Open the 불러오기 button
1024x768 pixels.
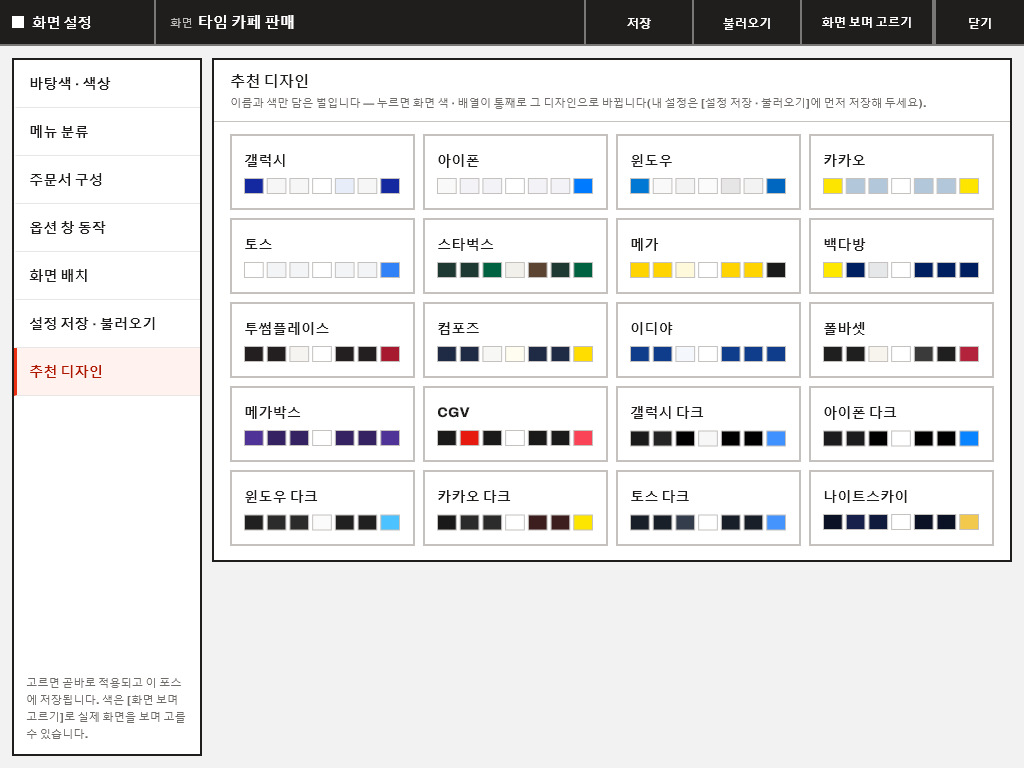tap(746, 22)
